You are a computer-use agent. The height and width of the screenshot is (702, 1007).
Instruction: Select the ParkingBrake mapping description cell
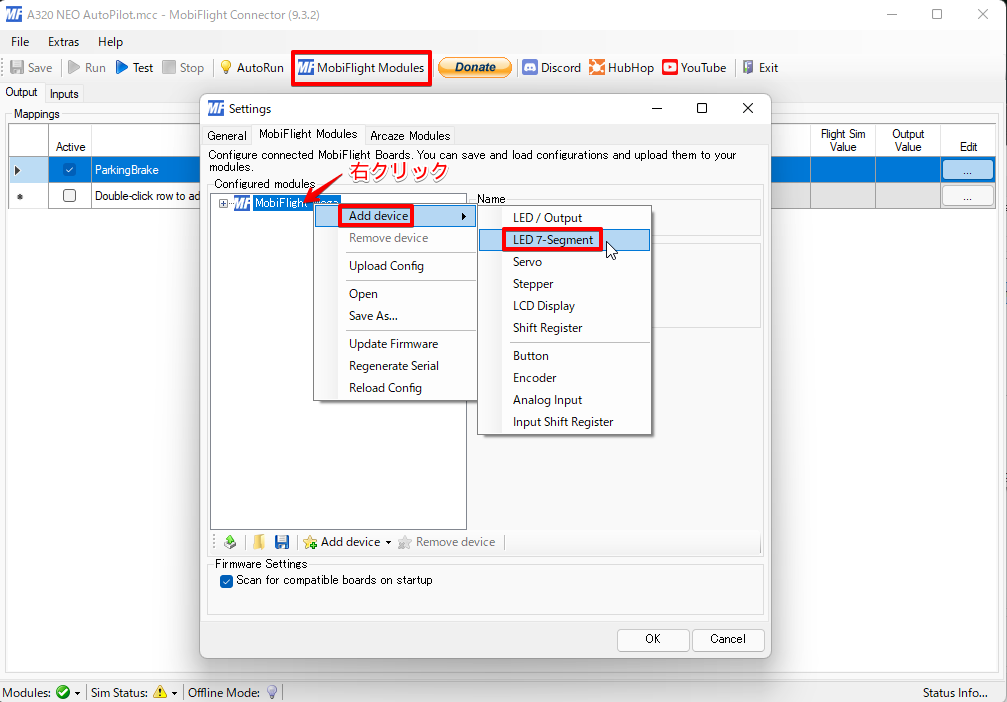[x=146, y=170]
